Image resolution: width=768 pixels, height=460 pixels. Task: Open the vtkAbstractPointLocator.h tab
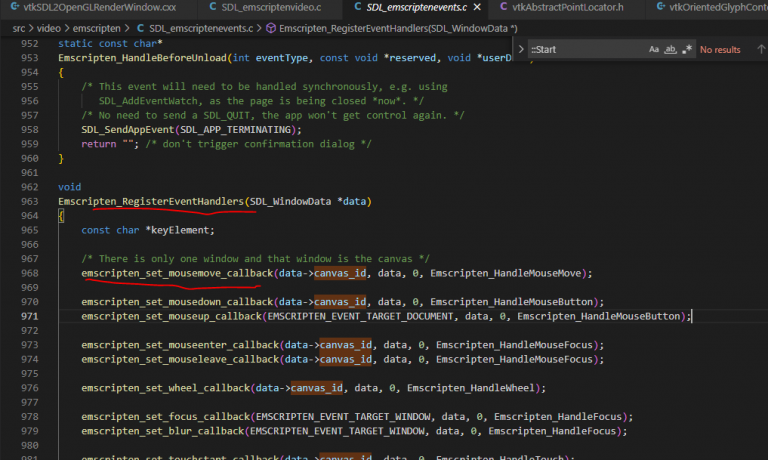pos(568,7)
